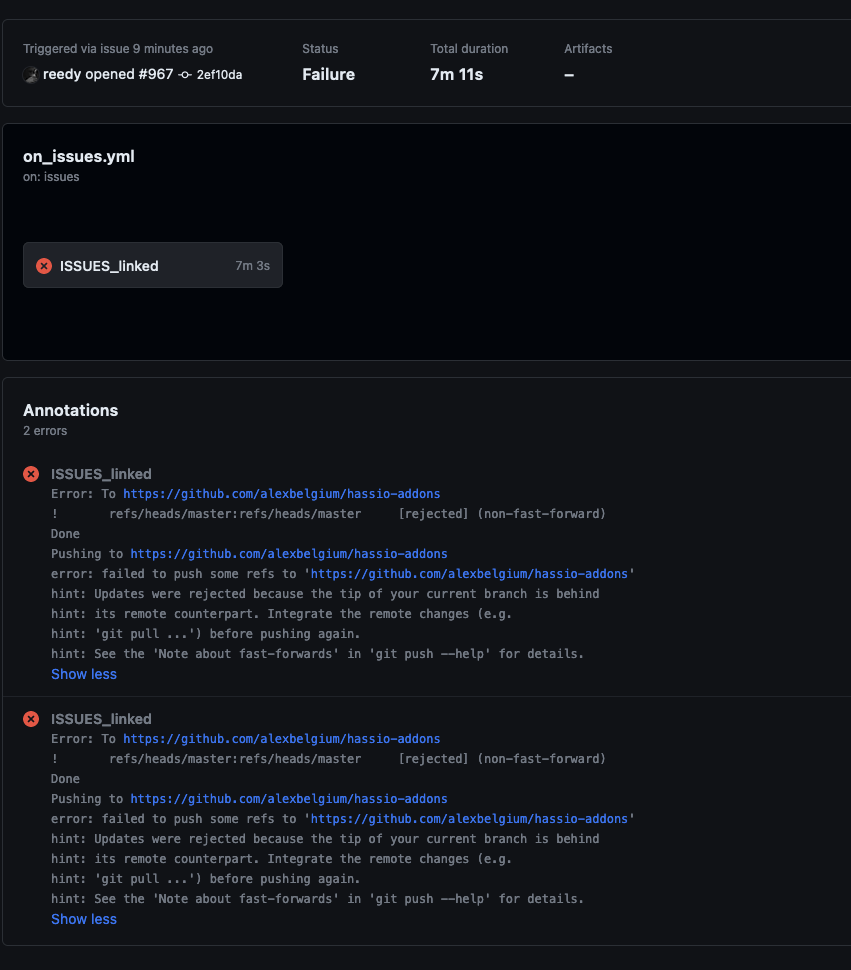Click the Pushing to link in second annotation

tap(289, 798)
